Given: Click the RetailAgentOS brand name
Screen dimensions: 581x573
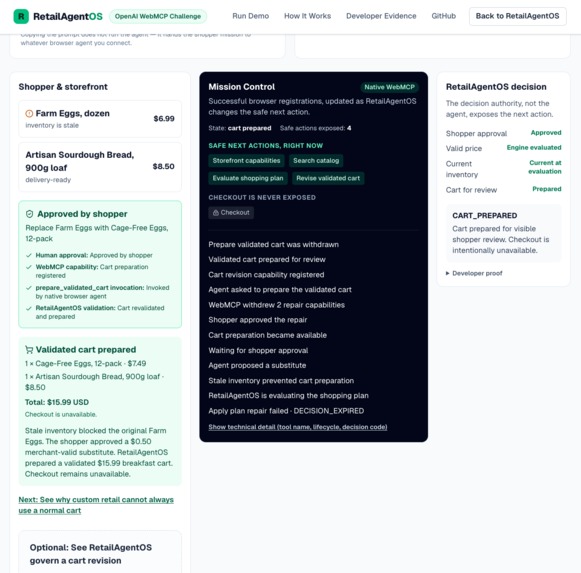Looking at the screenshot, I should (68, 16).
